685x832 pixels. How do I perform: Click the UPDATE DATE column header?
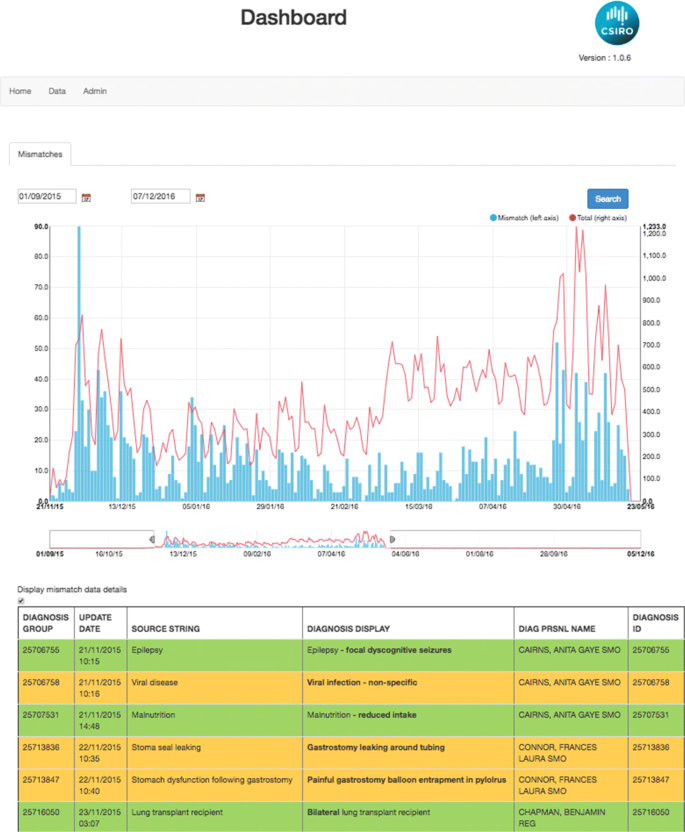pyautogui.click(x=96, y=623)
